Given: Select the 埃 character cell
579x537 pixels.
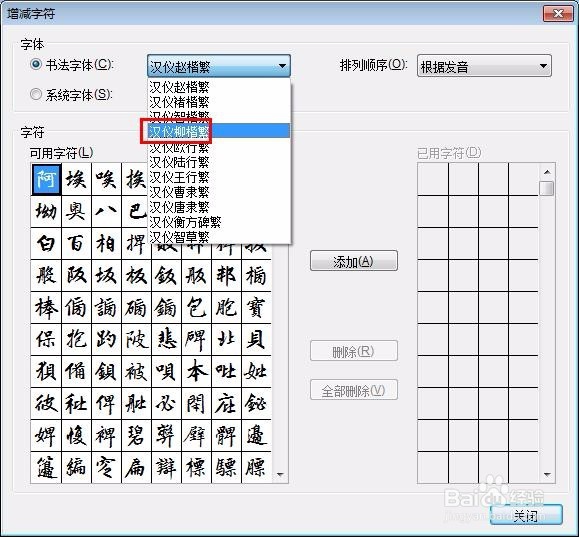Looking at the screenshot, I should [76, 179].
